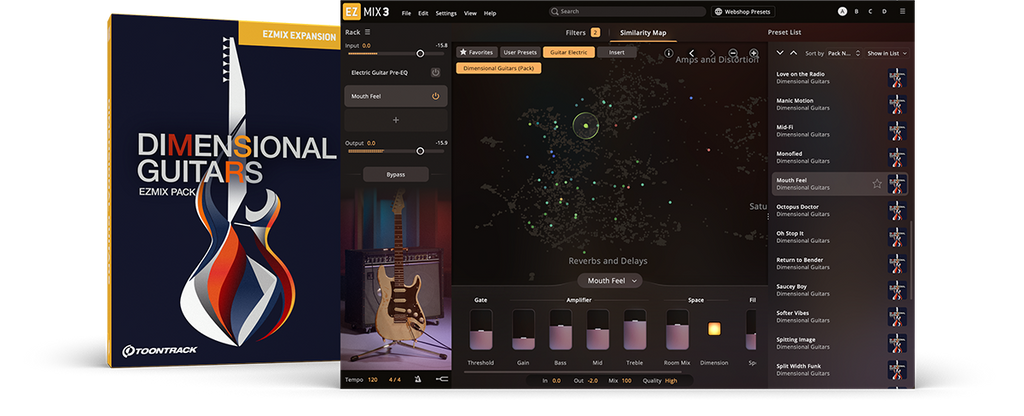Toggle Mouth Feel effect power button
This screenshot has height=416, width=1024.
[x=435, y=96]
